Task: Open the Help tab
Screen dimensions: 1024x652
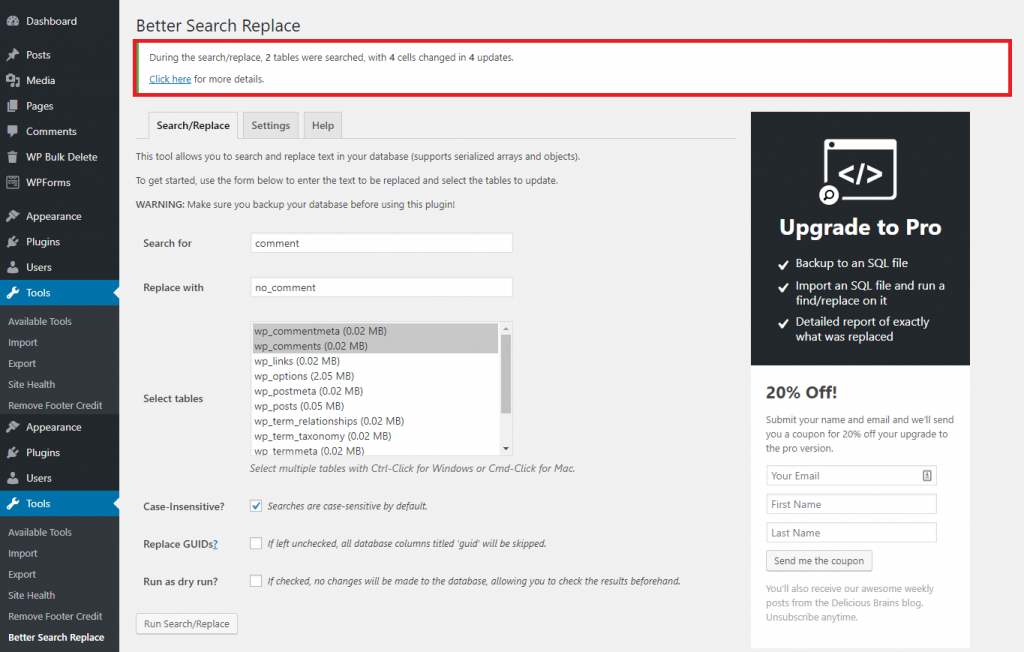Action: 323,125
